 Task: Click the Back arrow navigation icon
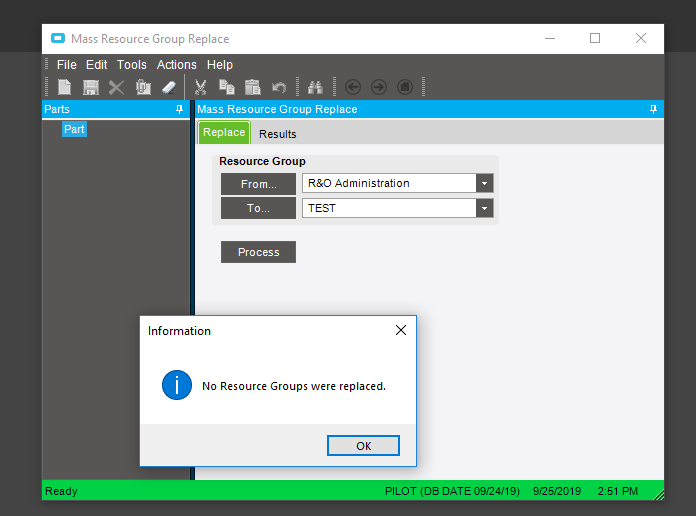(x=353, y=87)
